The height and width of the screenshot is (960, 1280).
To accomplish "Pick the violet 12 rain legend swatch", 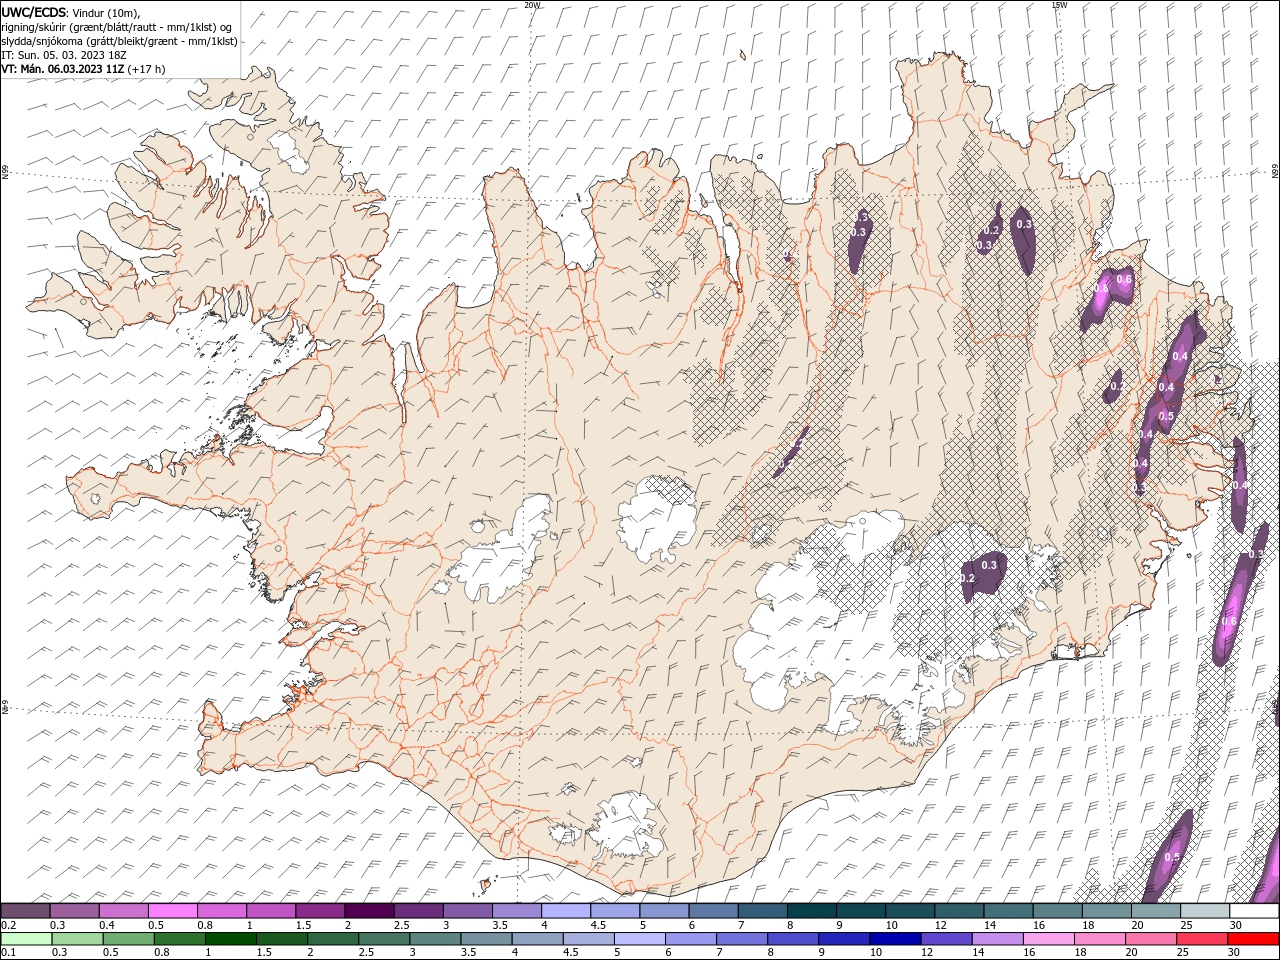I will click(x=945, y=938).
